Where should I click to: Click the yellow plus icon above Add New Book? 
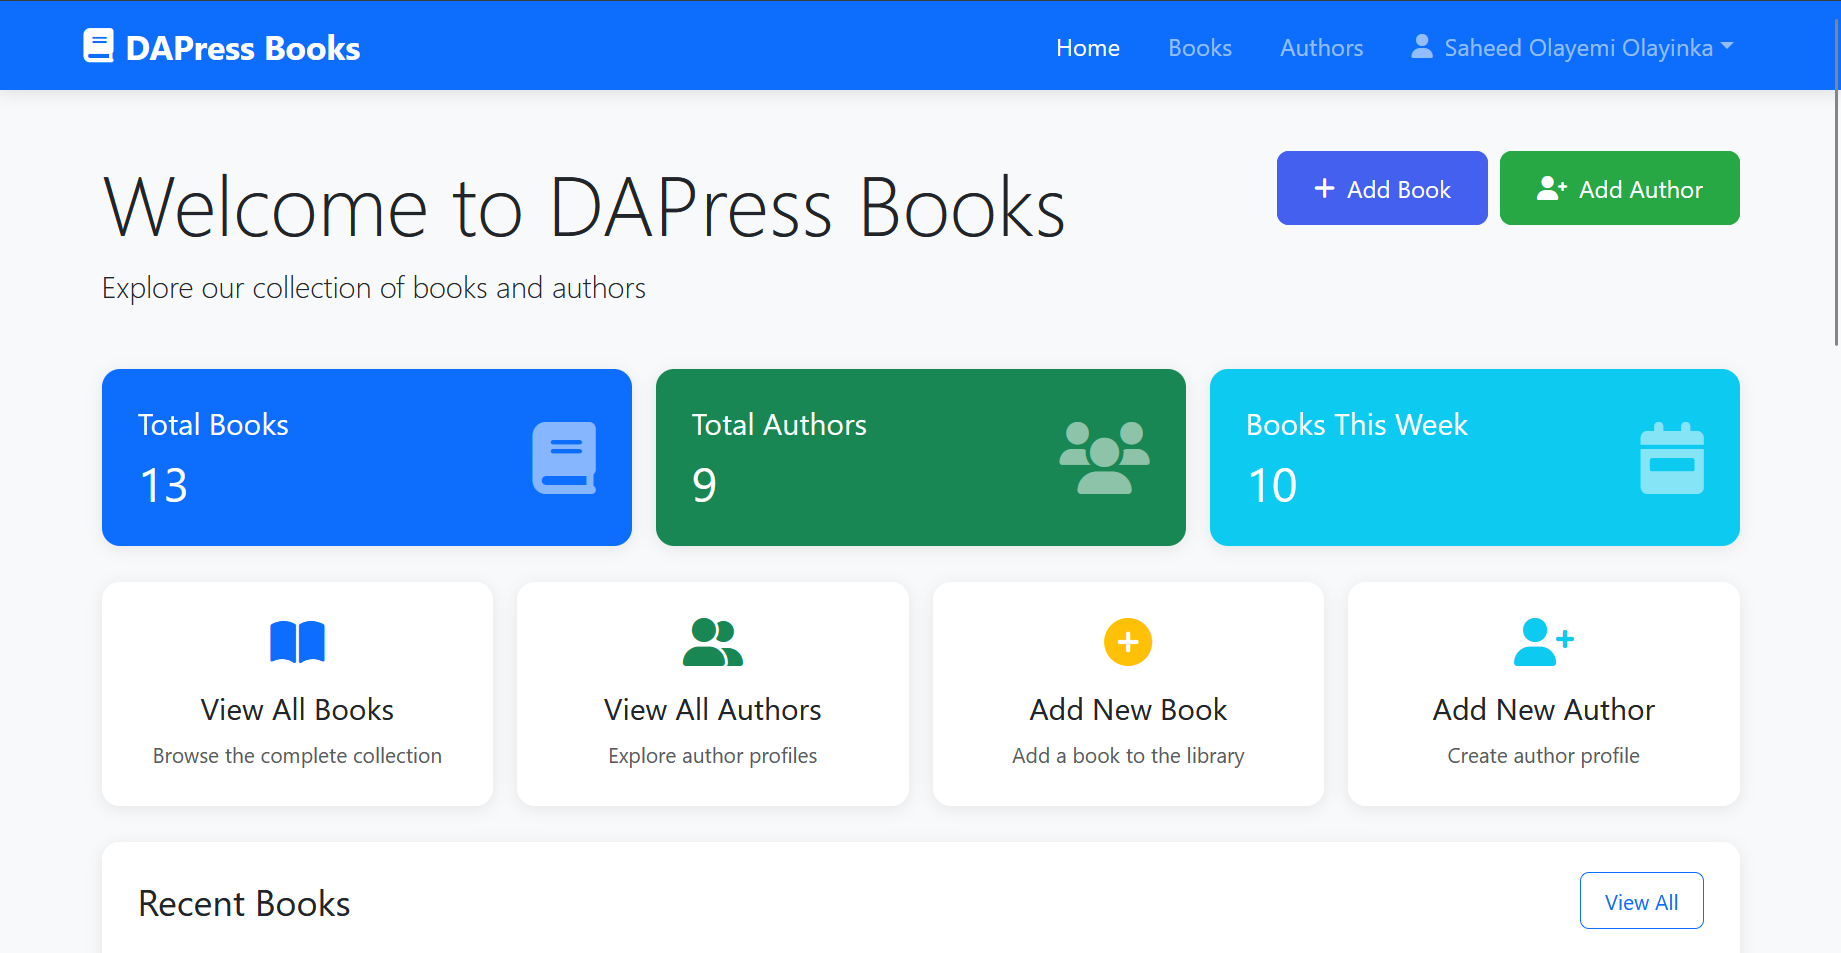[1127, 641]
